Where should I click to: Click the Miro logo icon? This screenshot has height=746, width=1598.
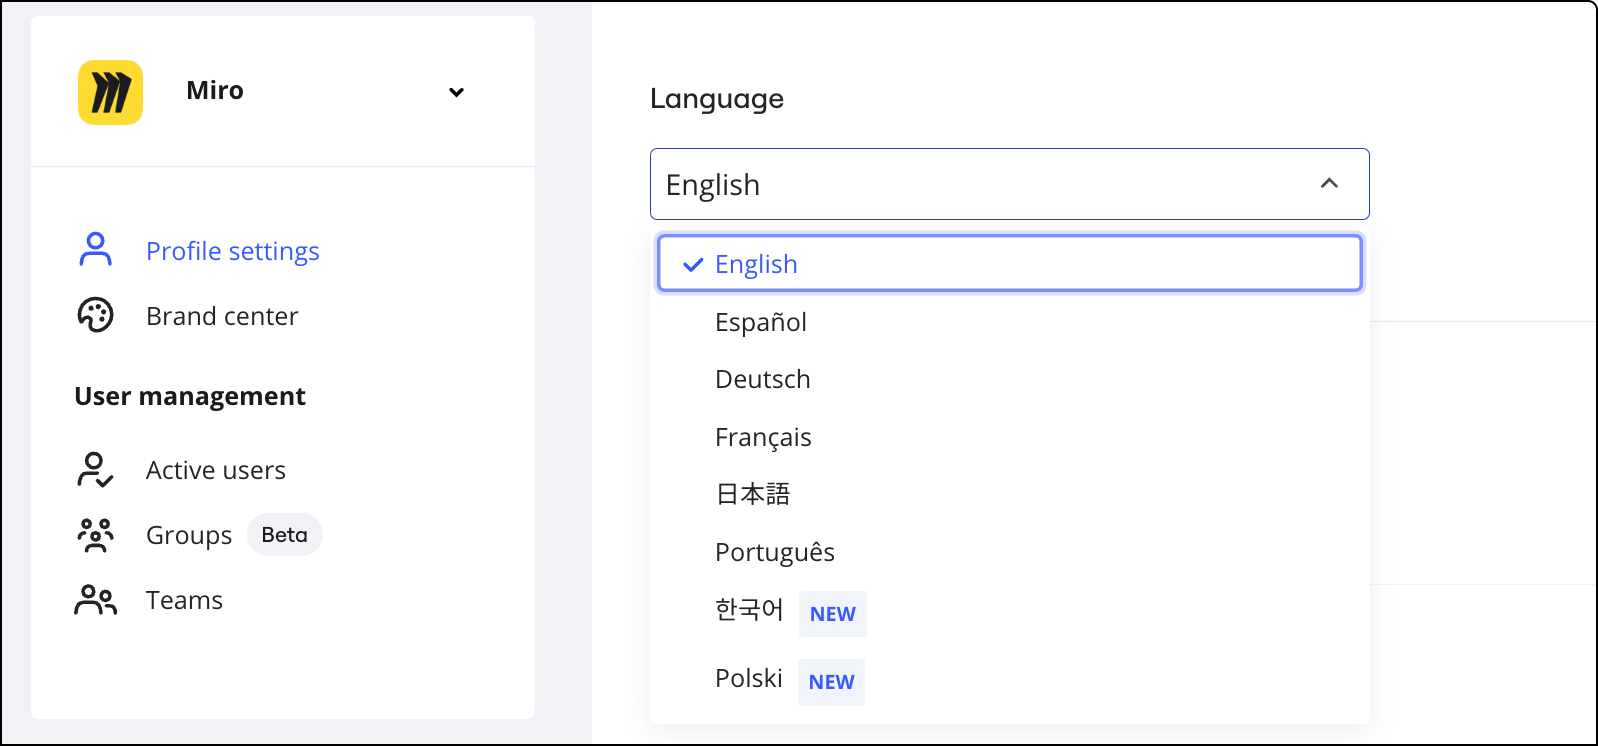111,92
